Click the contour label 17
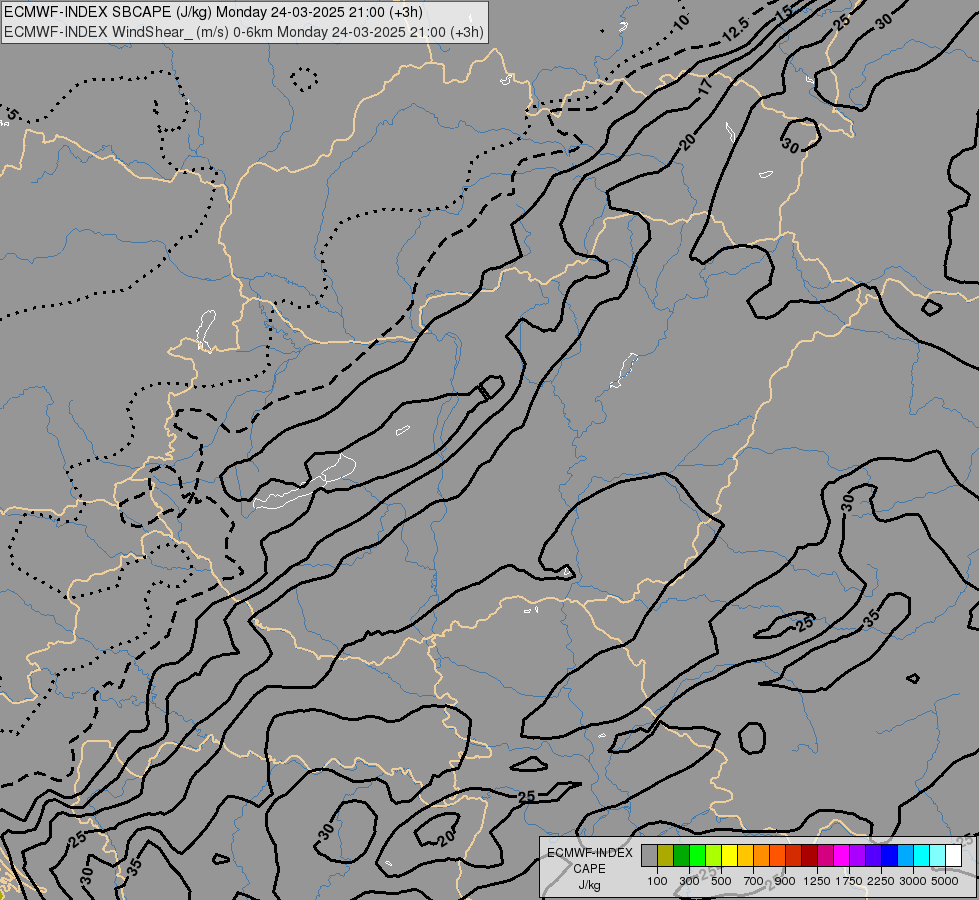Image resolution: width=979 pixels, height=900 pixels. point(705,86)
